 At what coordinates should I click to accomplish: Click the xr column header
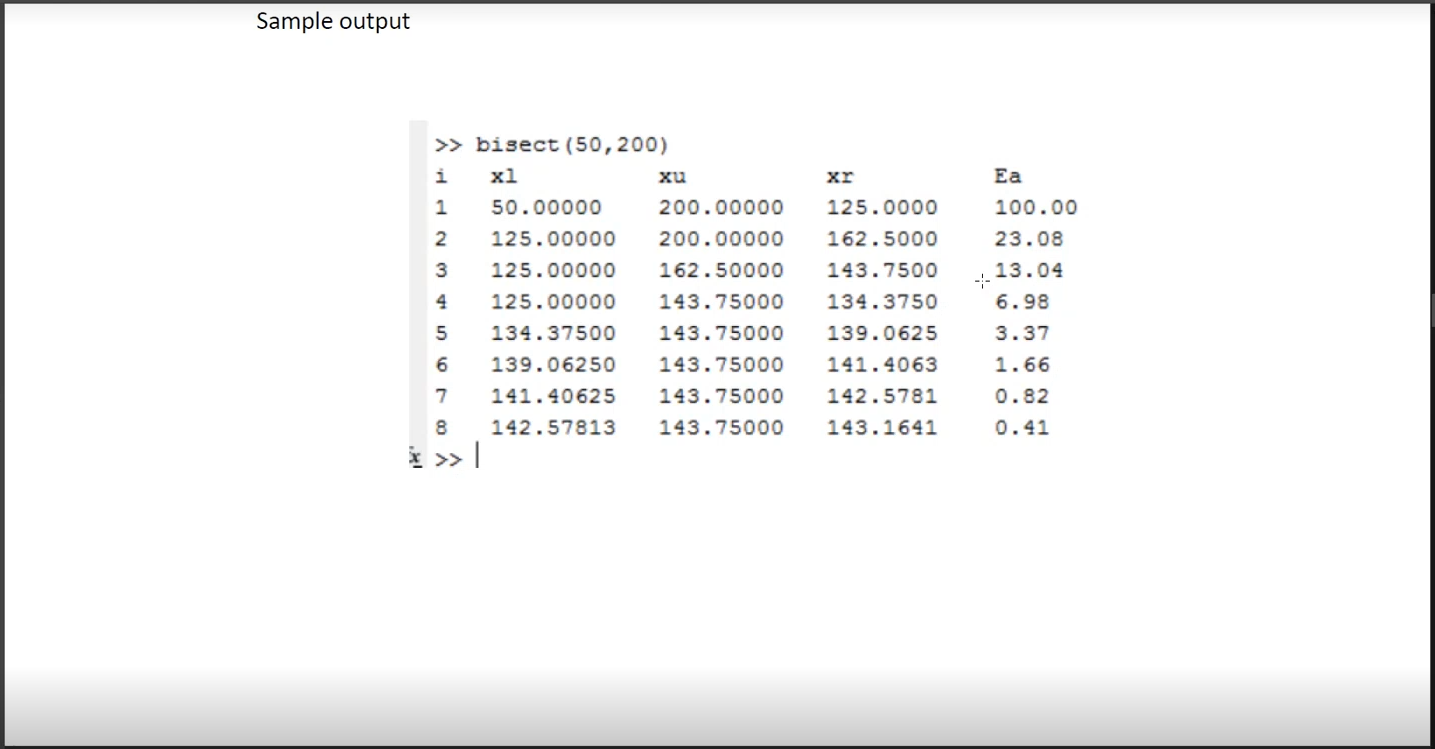pos(838,176)
